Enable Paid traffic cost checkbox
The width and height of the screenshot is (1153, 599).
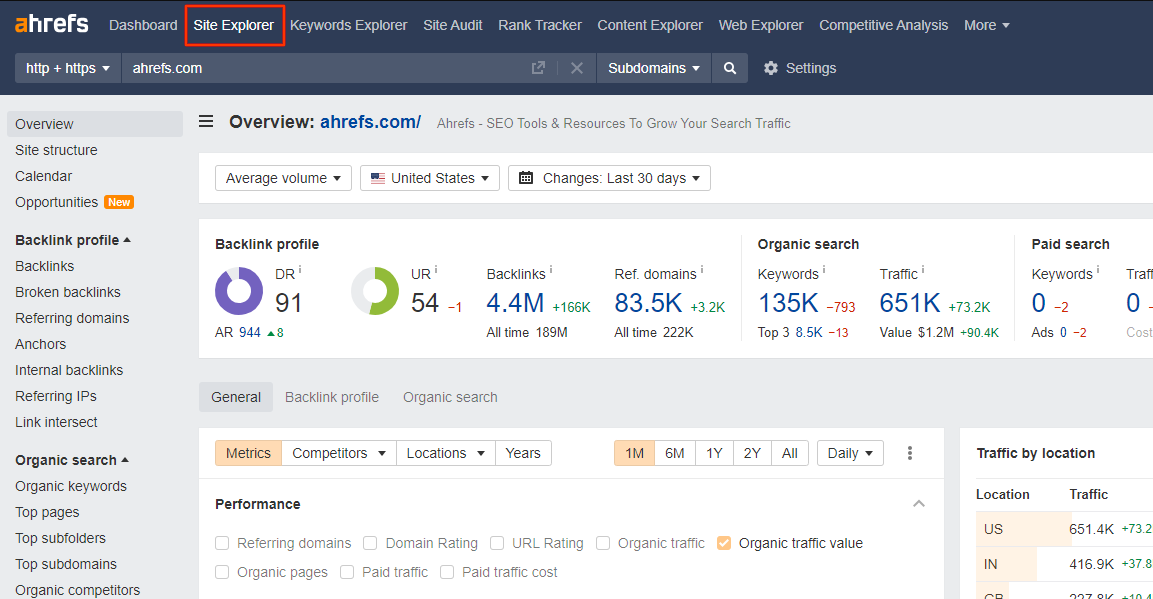tap(447, 572)
